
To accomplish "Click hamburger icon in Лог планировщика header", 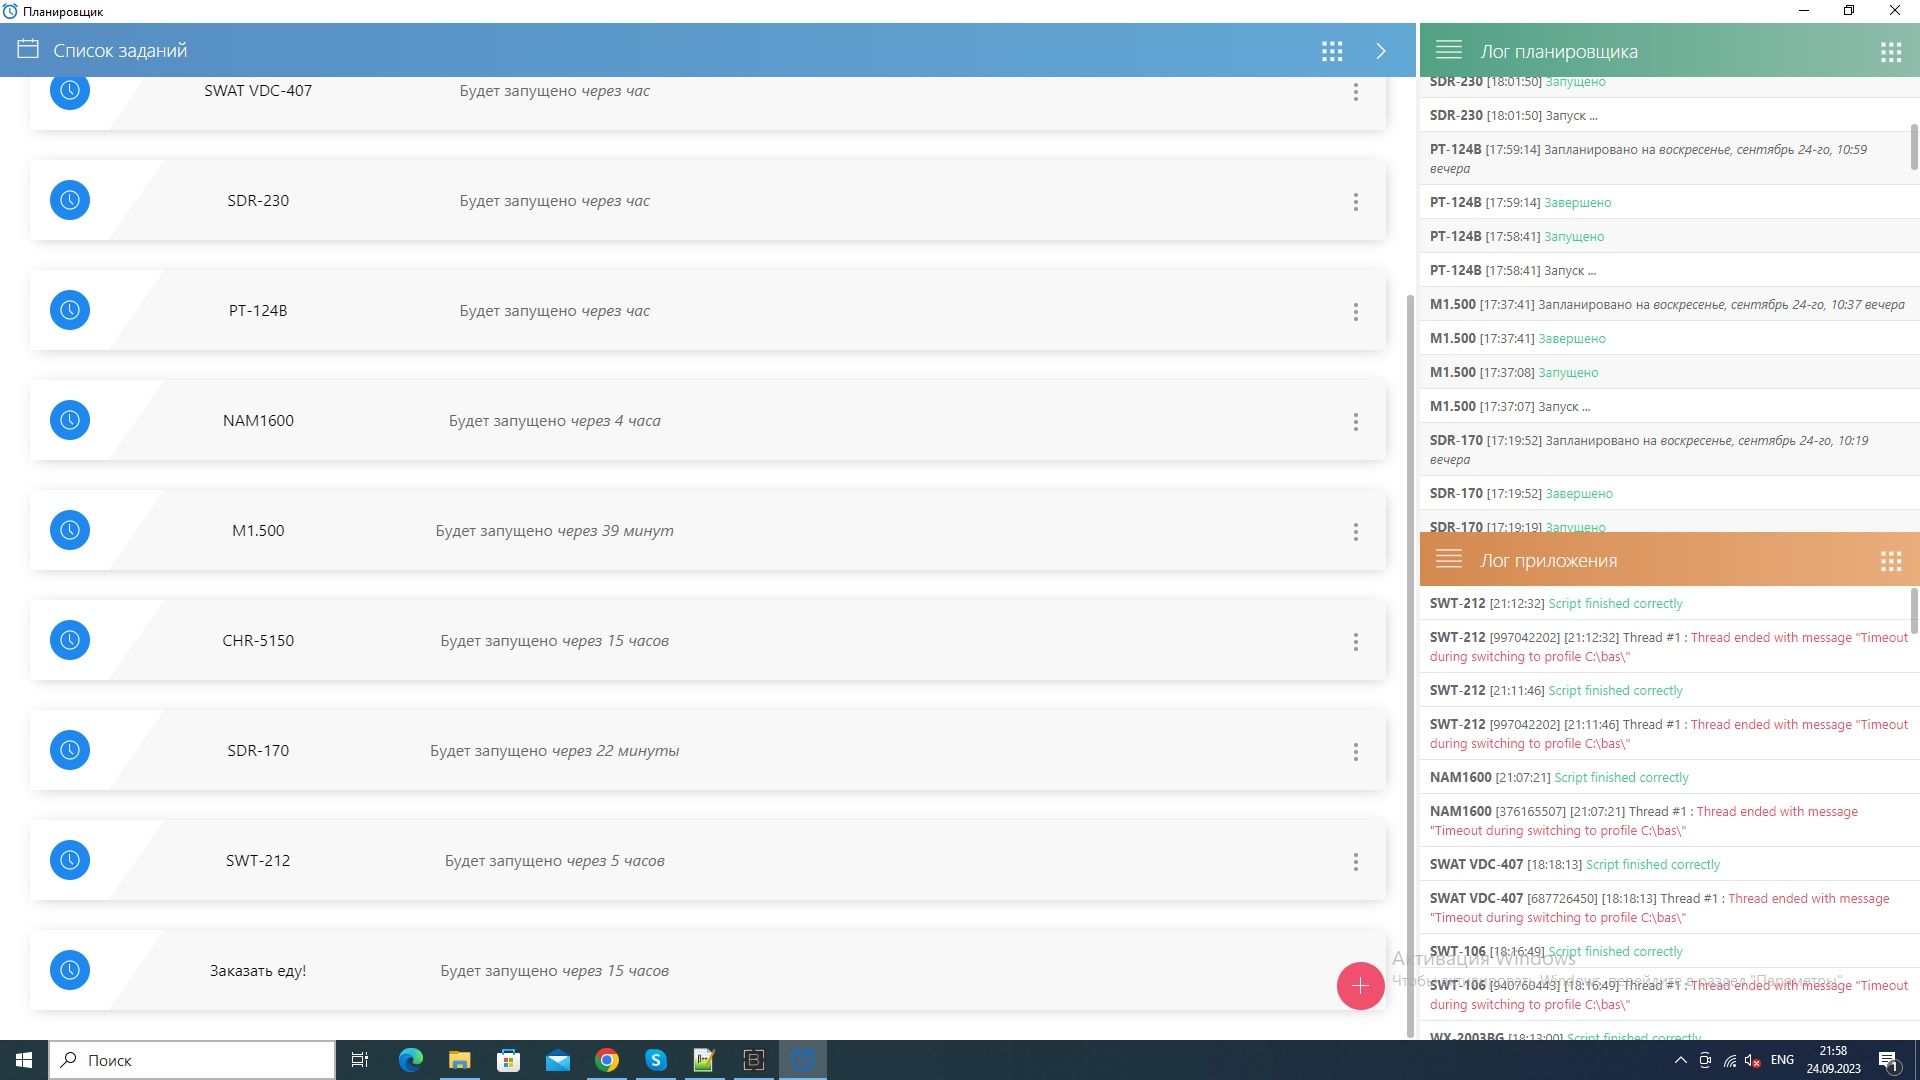I will 1449,50.
